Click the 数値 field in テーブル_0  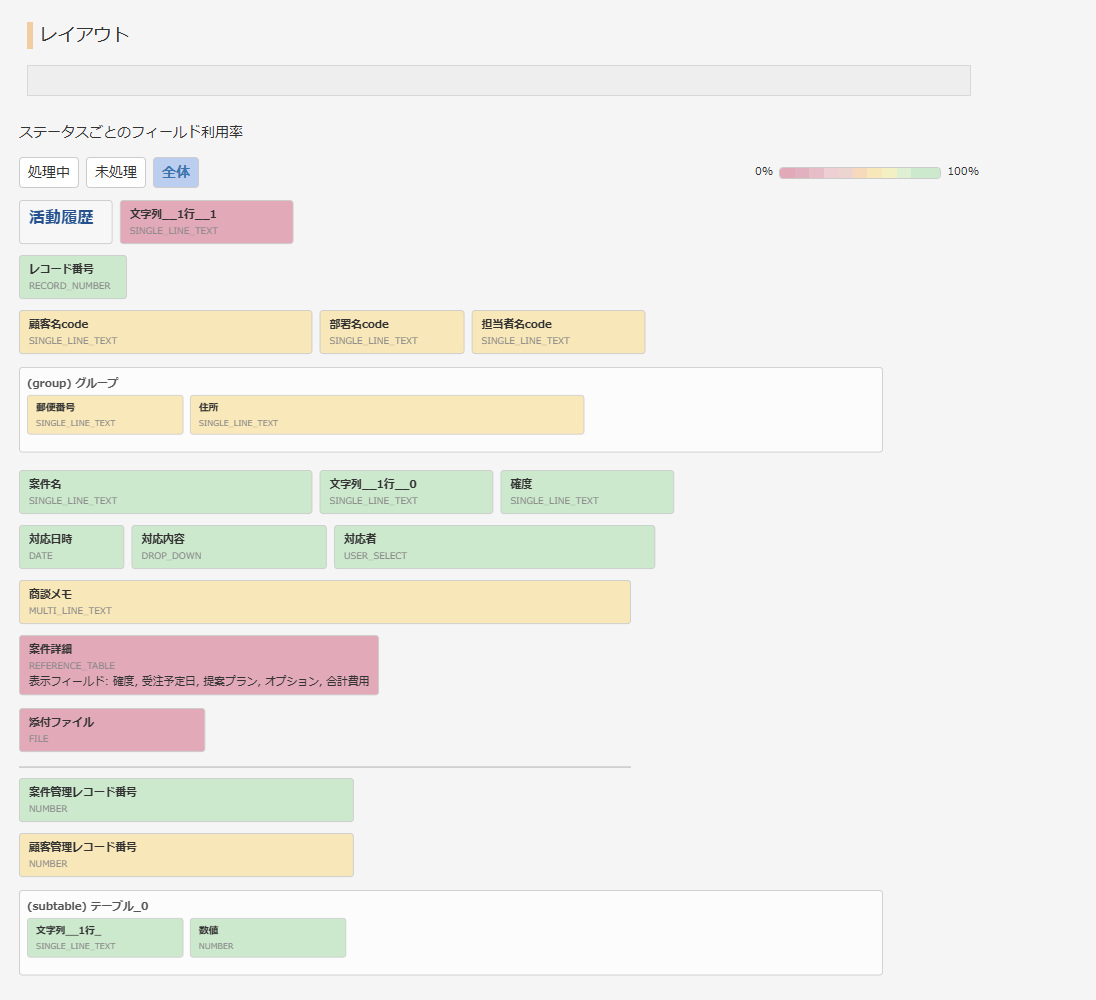[x=267, y=937]
